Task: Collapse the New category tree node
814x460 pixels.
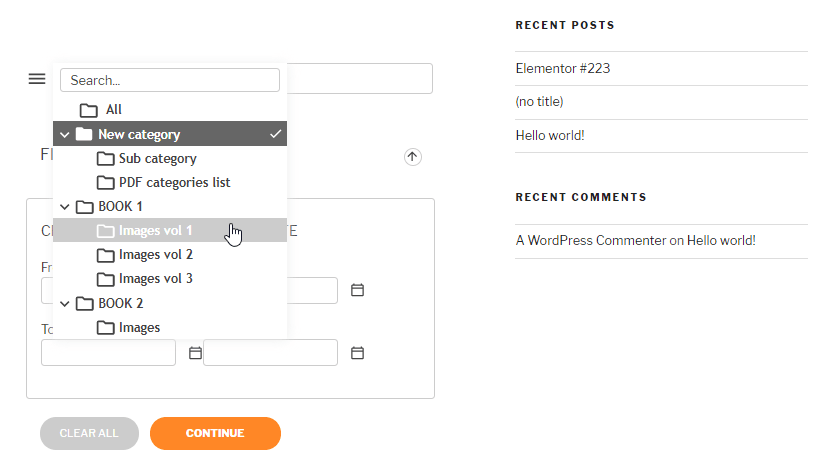Action: pos(65,134)
